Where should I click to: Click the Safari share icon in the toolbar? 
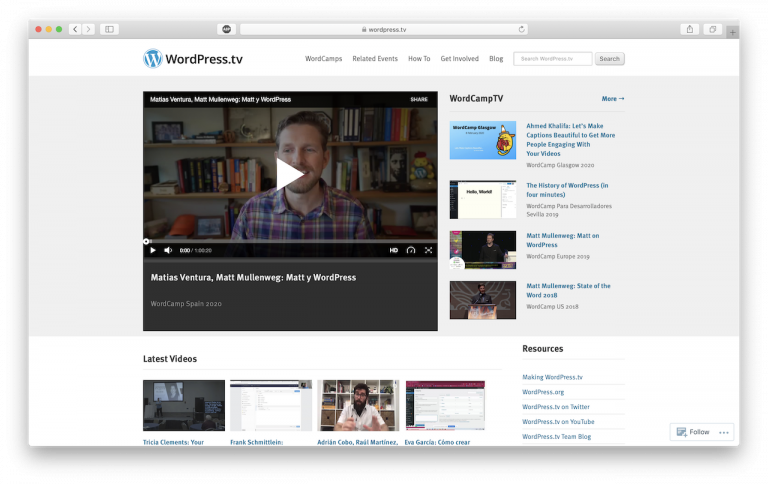click(690, 29)
